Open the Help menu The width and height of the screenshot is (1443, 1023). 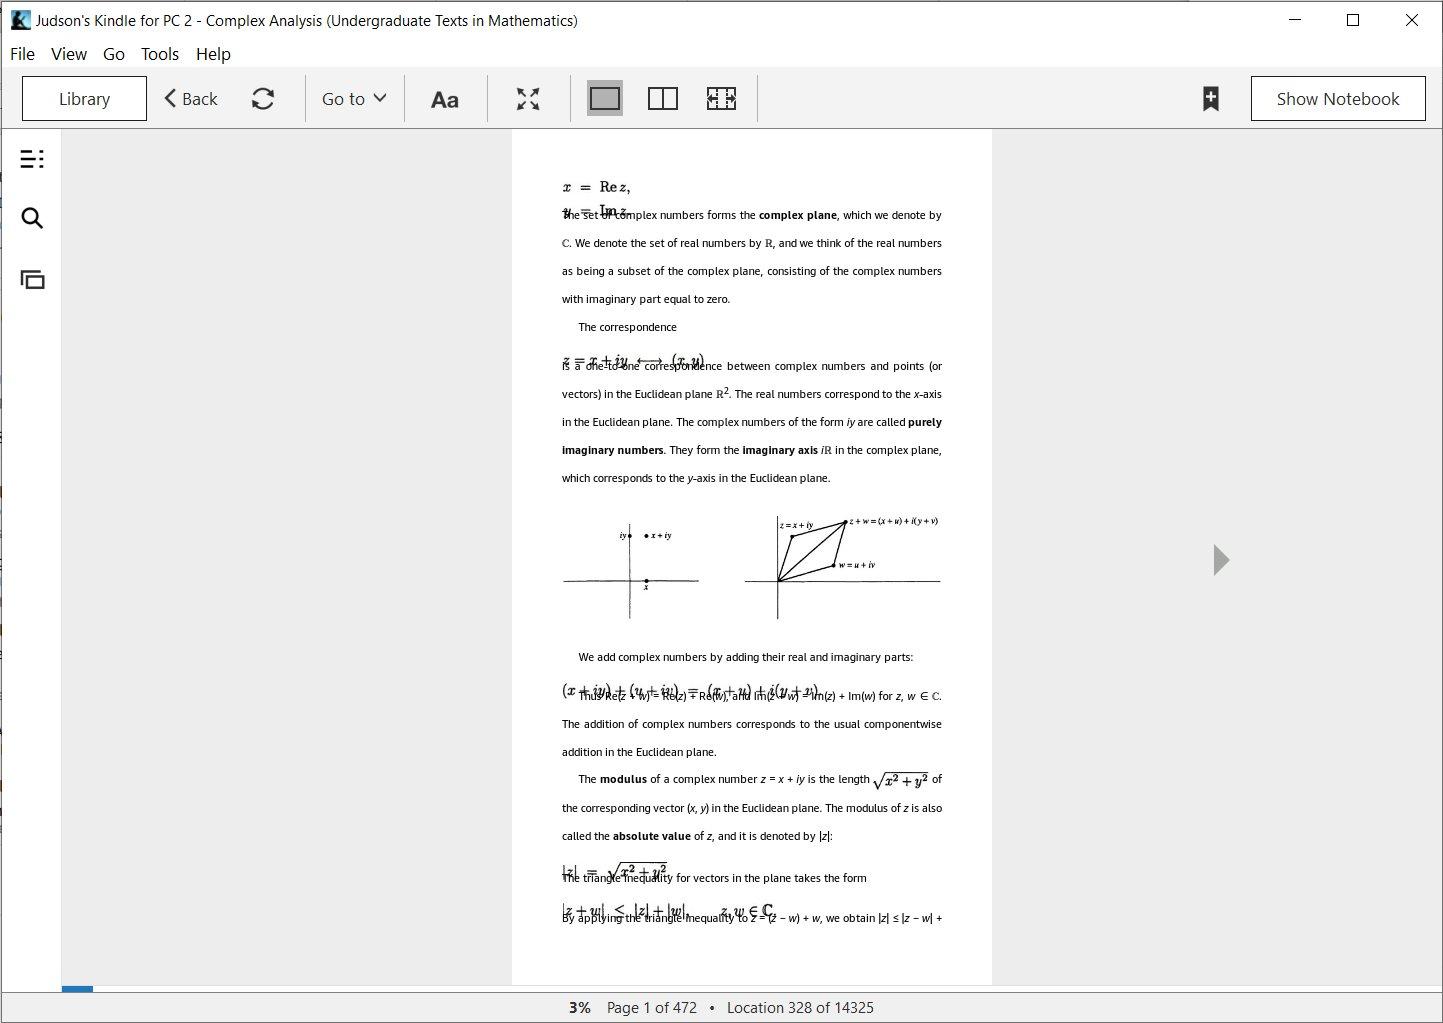point(213,54)
